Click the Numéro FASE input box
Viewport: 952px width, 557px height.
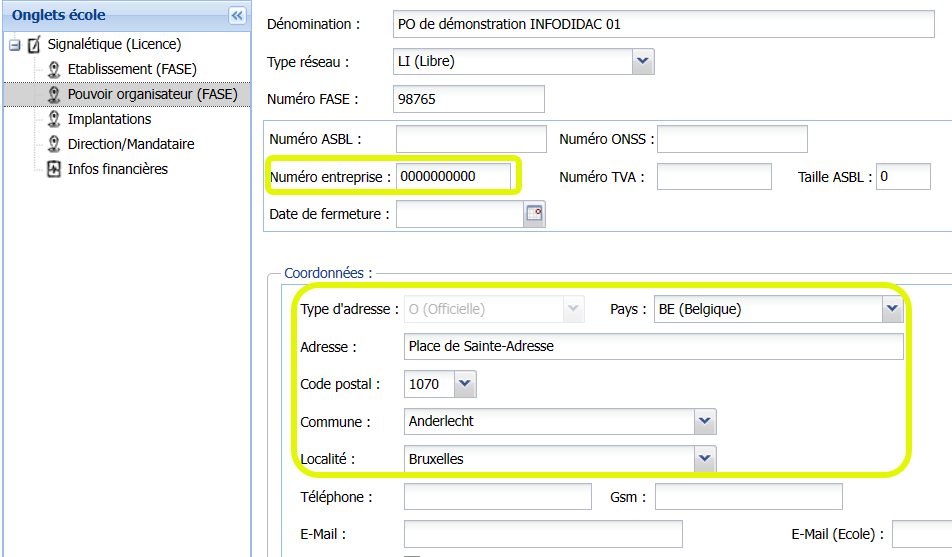tap(469, 99)
